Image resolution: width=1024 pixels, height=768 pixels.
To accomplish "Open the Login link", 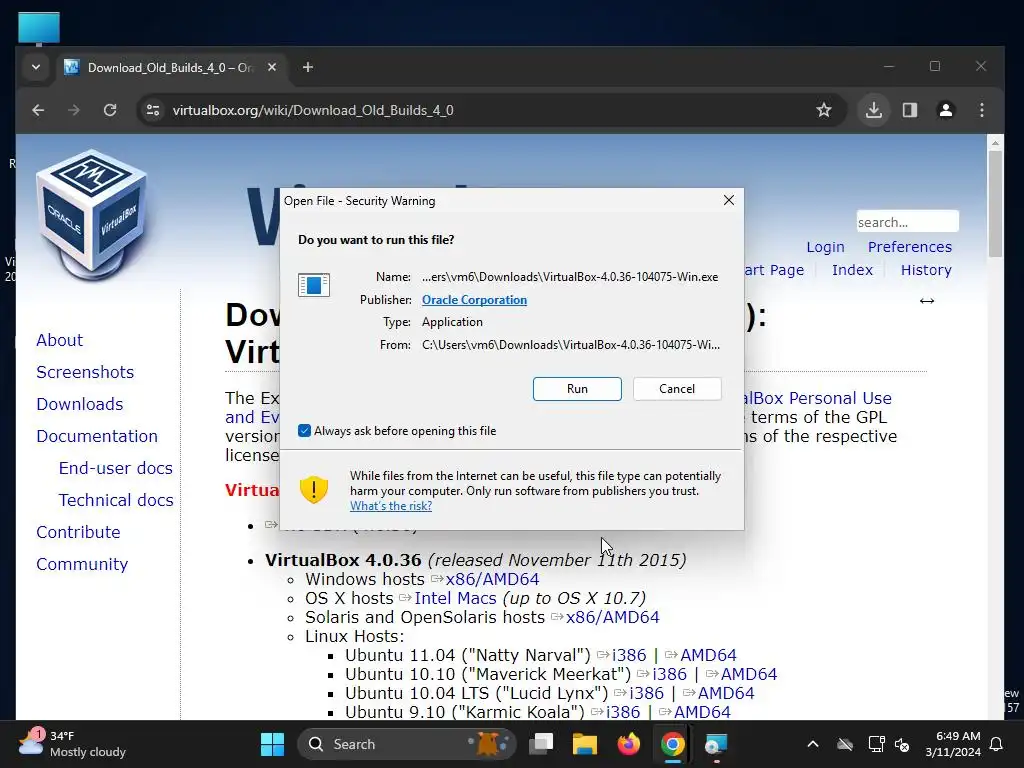I will coord(825,247).
